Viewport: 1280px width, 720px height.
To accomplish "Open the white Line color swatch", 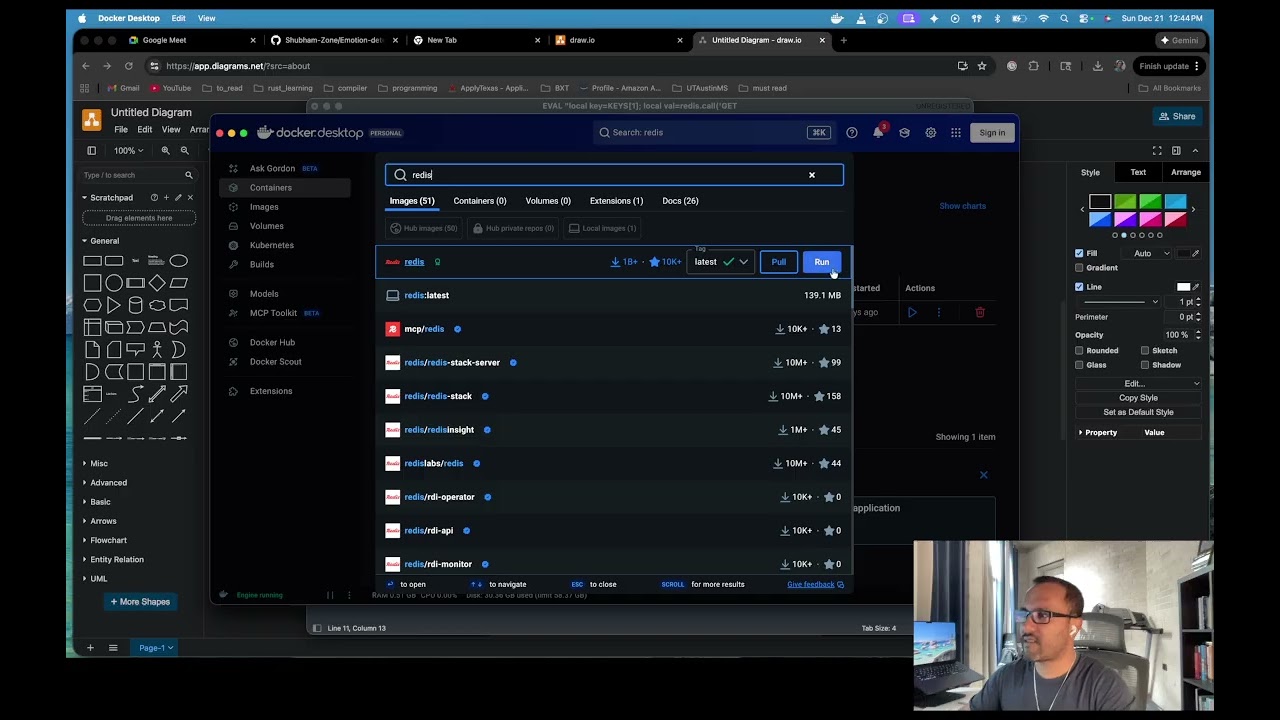I will click(x=1183, y=287).
